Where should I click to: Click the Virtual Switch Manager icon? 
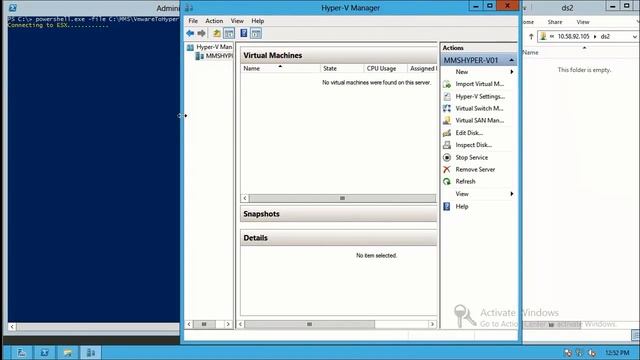tap(447, 109)
